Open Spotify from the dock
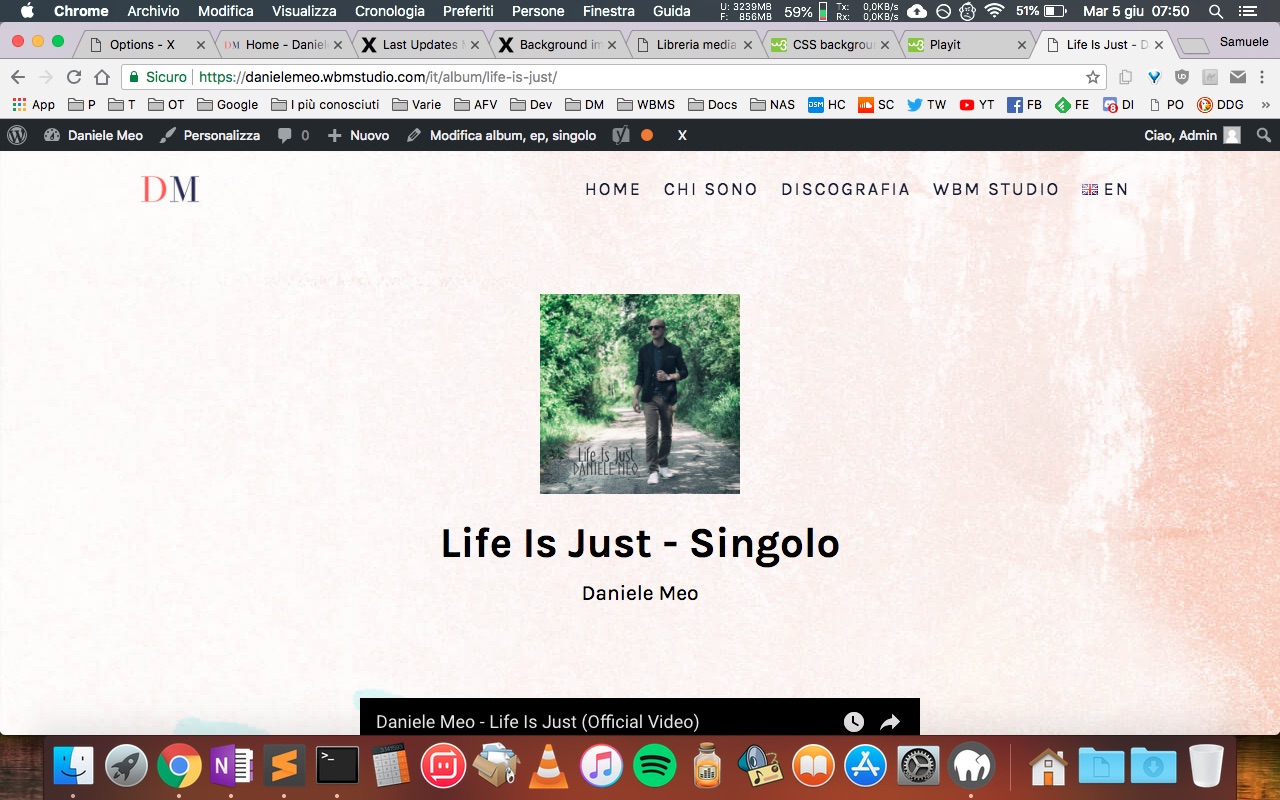Viewport: 1280px width, 800px height. [654, 767]
